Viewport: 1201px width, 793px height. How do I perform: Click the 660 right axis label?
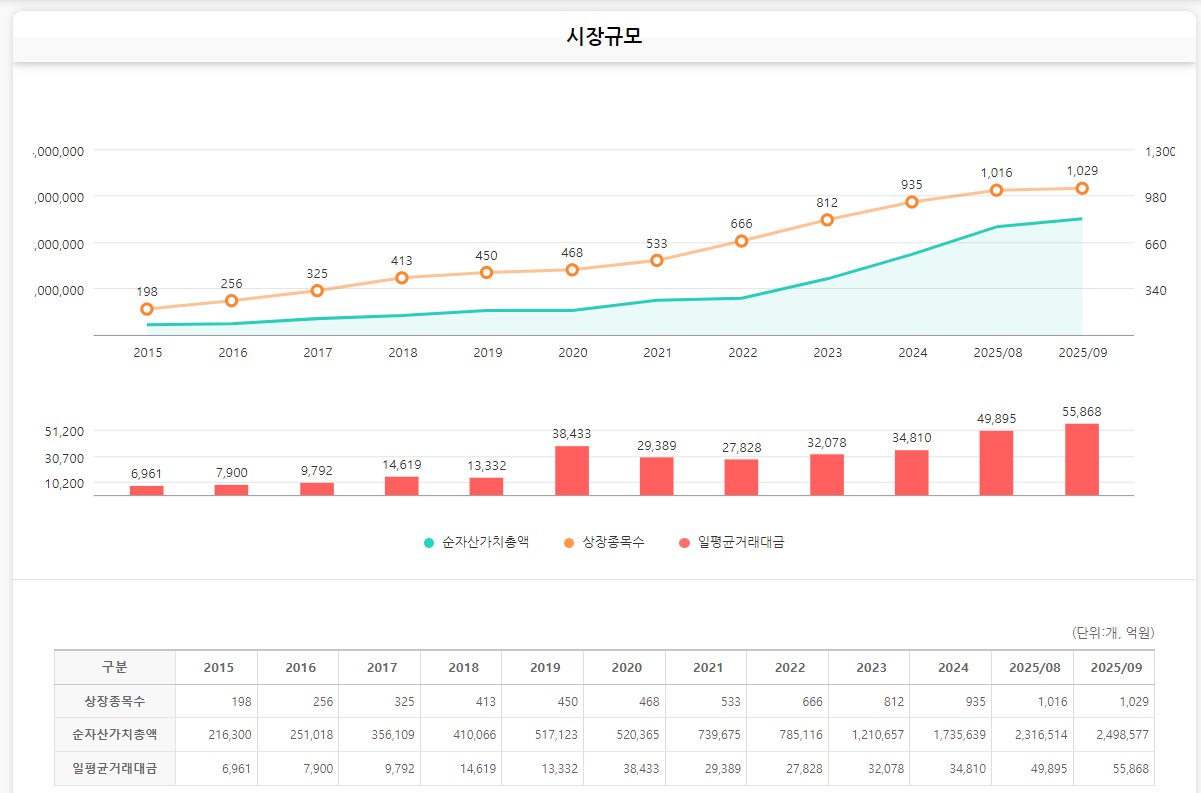pos(1156,244)
